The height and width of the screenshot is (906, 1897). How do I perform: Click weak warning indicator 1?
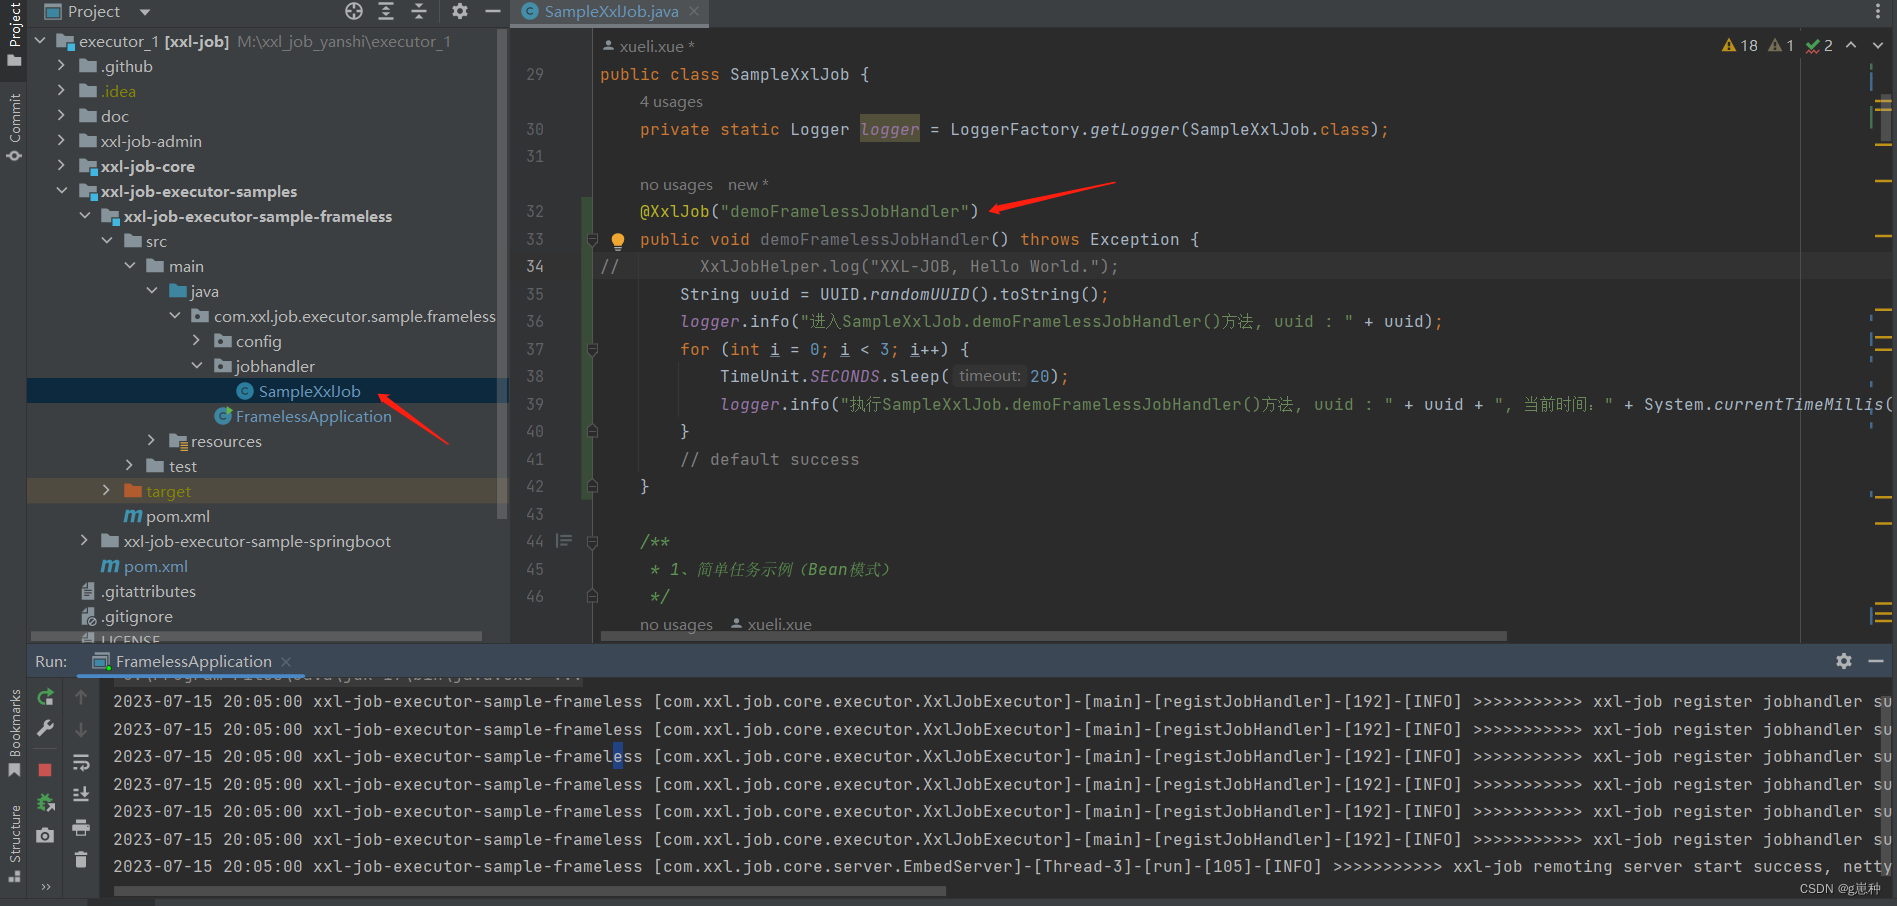pos(1781,45)
